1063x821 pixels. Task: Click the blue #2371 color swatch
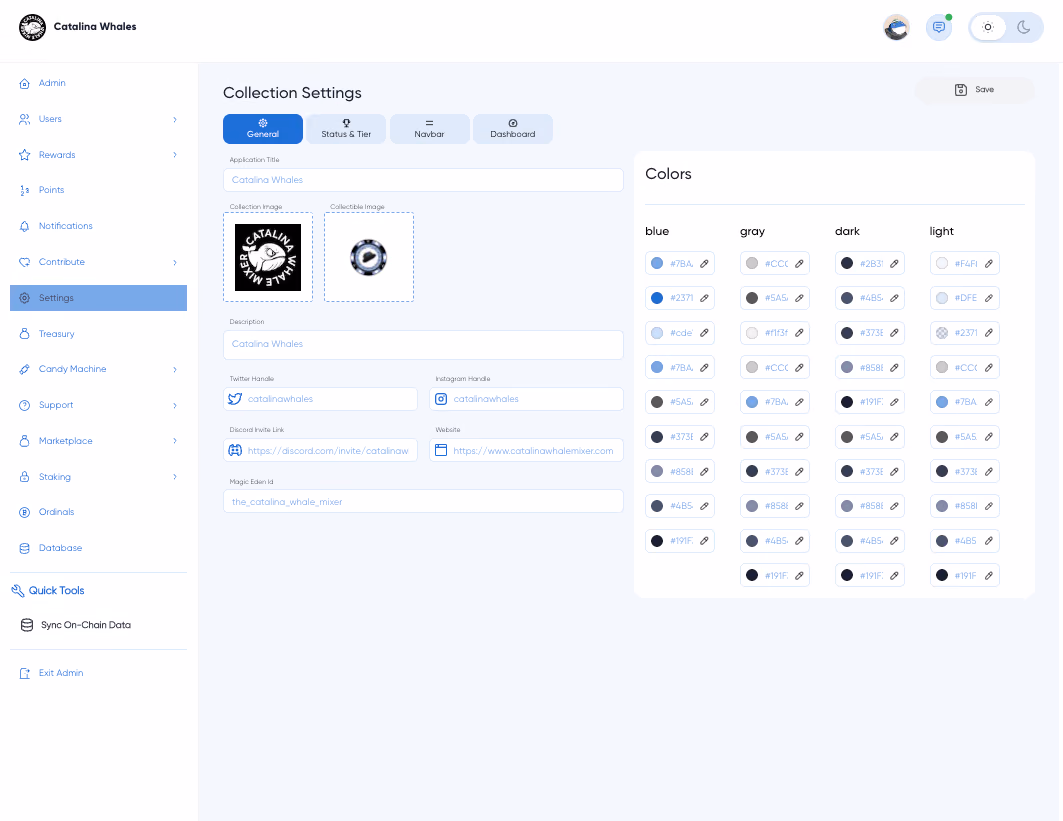(x=657, y=298)
